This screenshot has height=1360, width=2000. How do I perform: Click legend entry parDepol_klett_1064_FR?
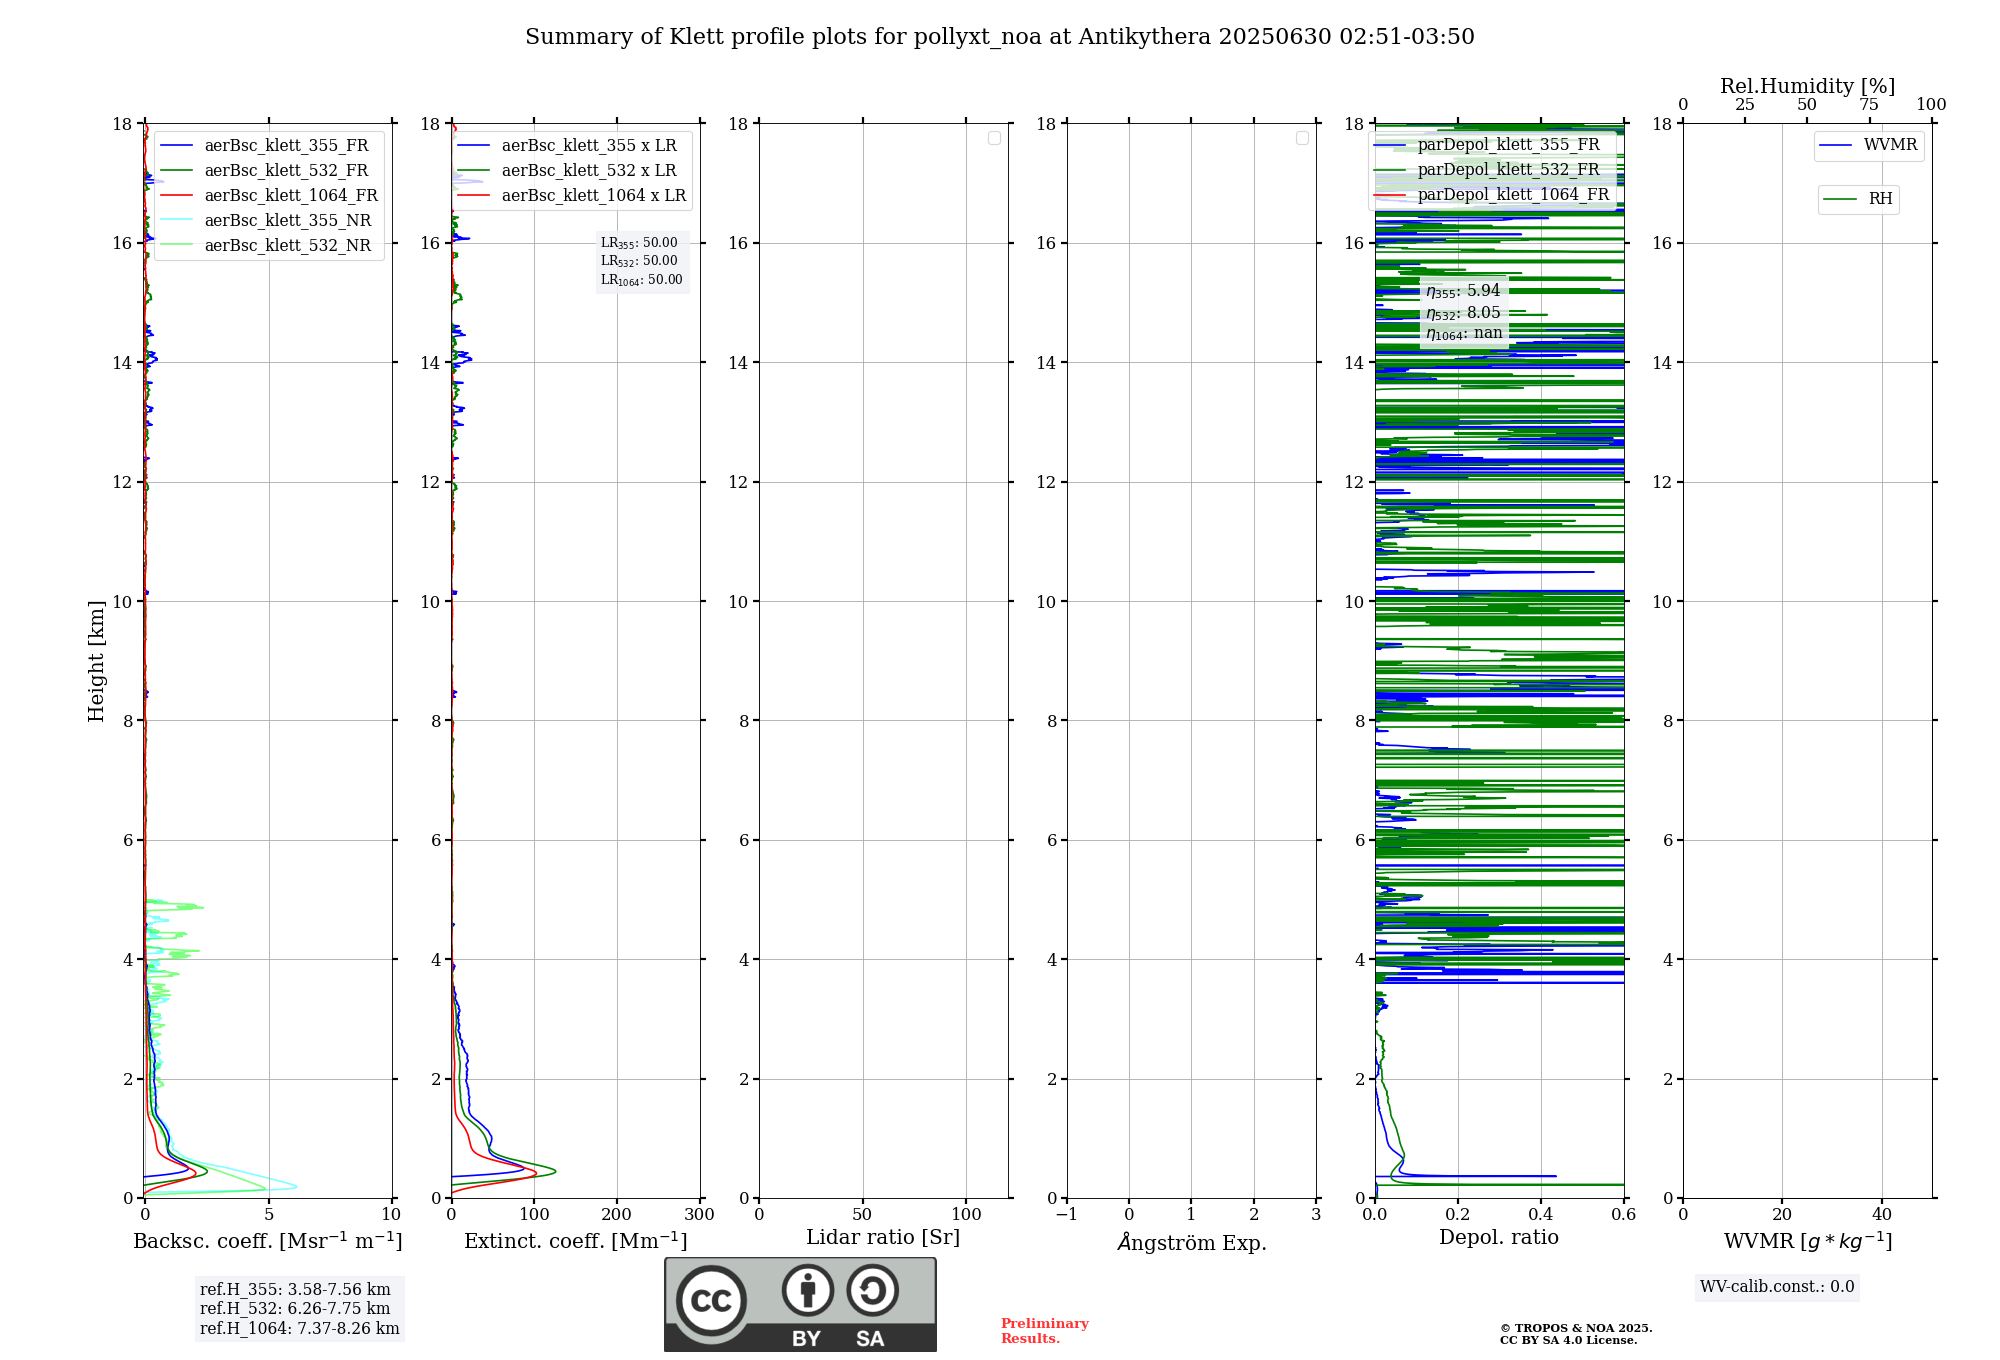(x=1493, y=194)
